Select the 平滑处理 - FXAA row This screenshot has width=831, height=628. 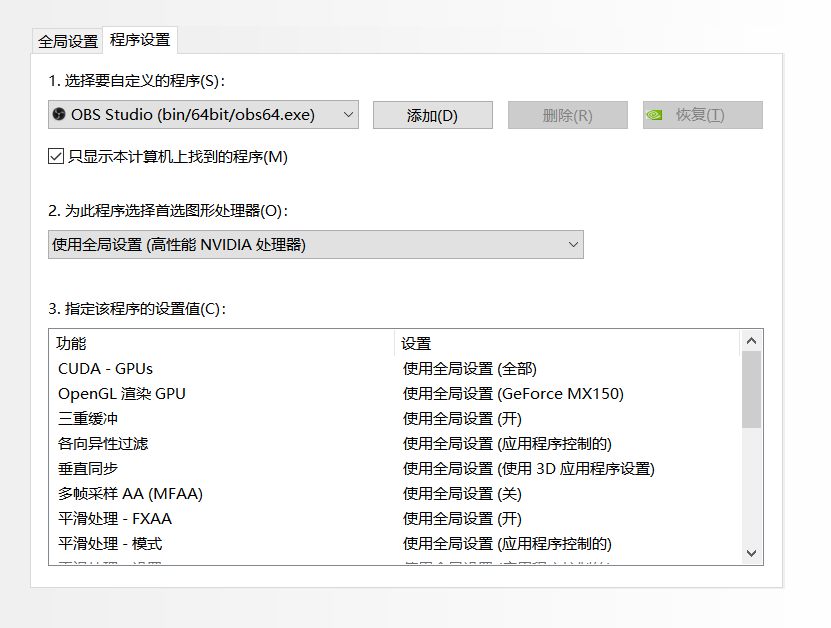point(395,518)
